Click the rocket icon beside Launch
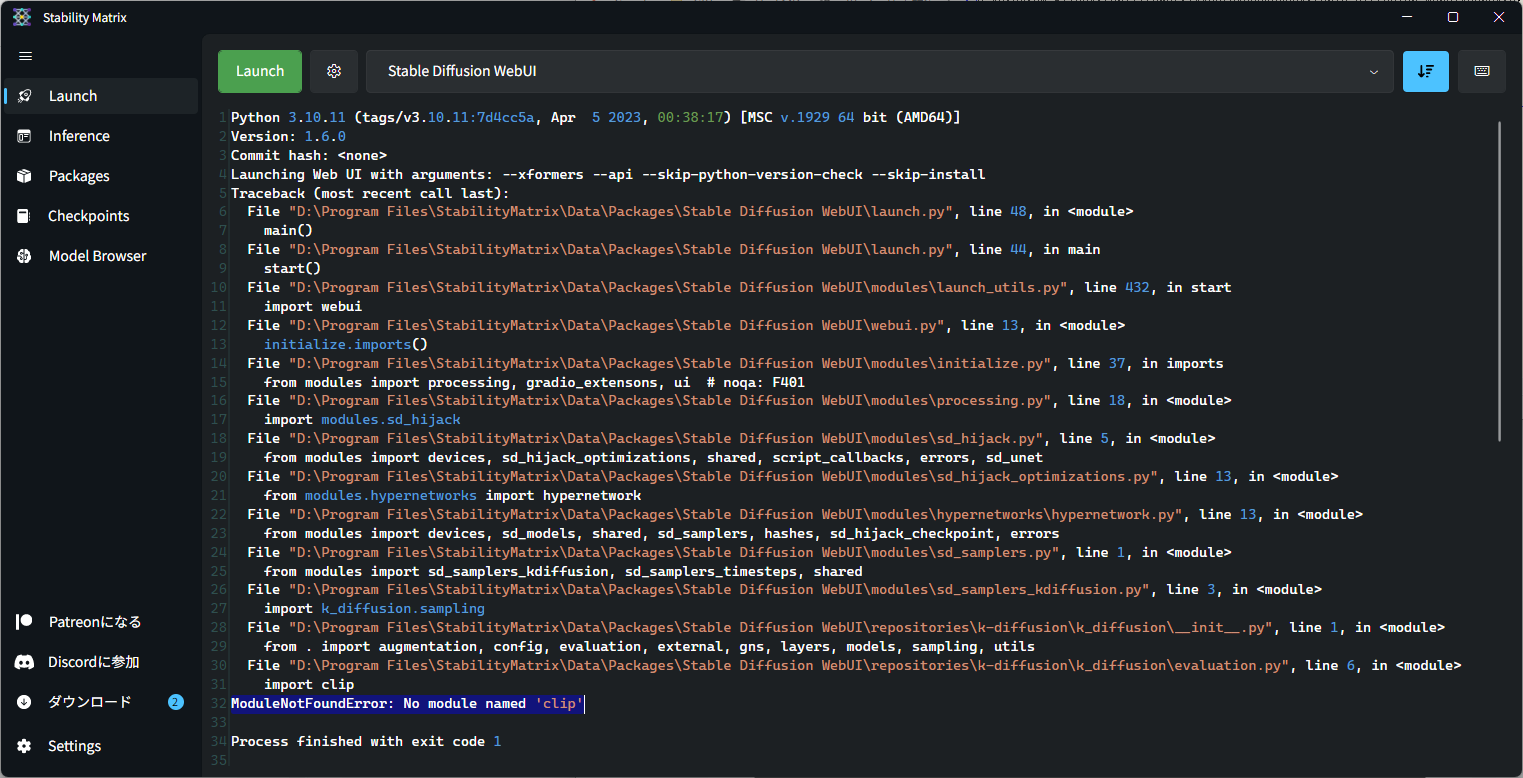 tap(25, 96)
